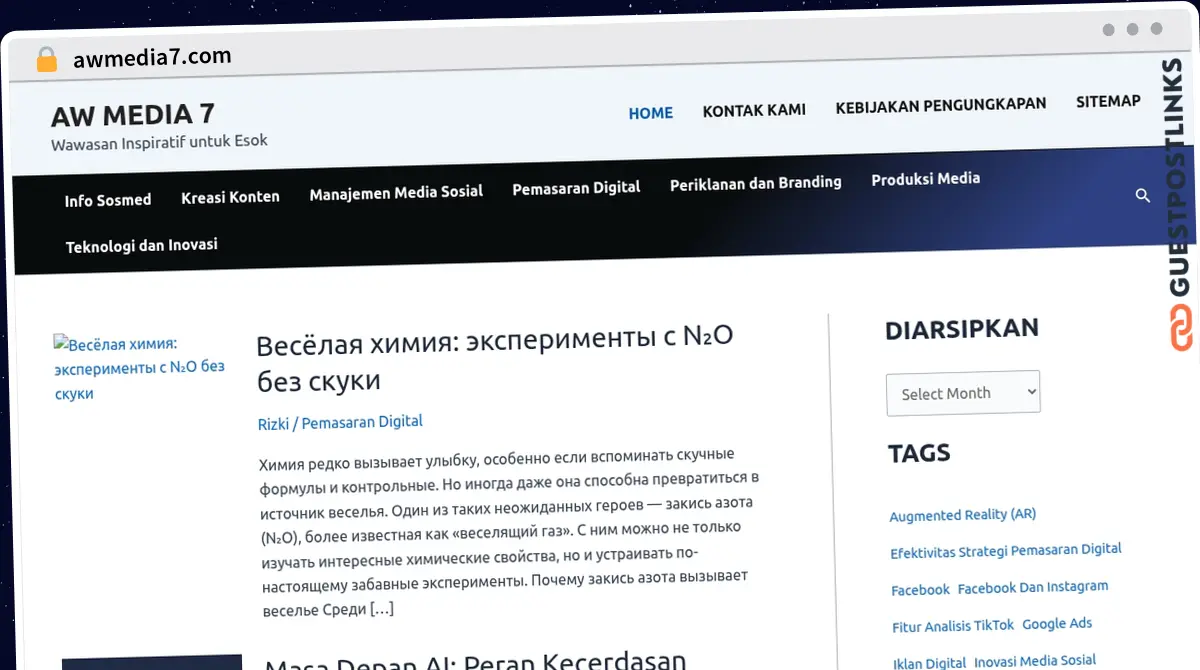Select the Produksi Media category
Image resolution: width=1200 pixels, height=670 pixels.
tap(925, 179)
